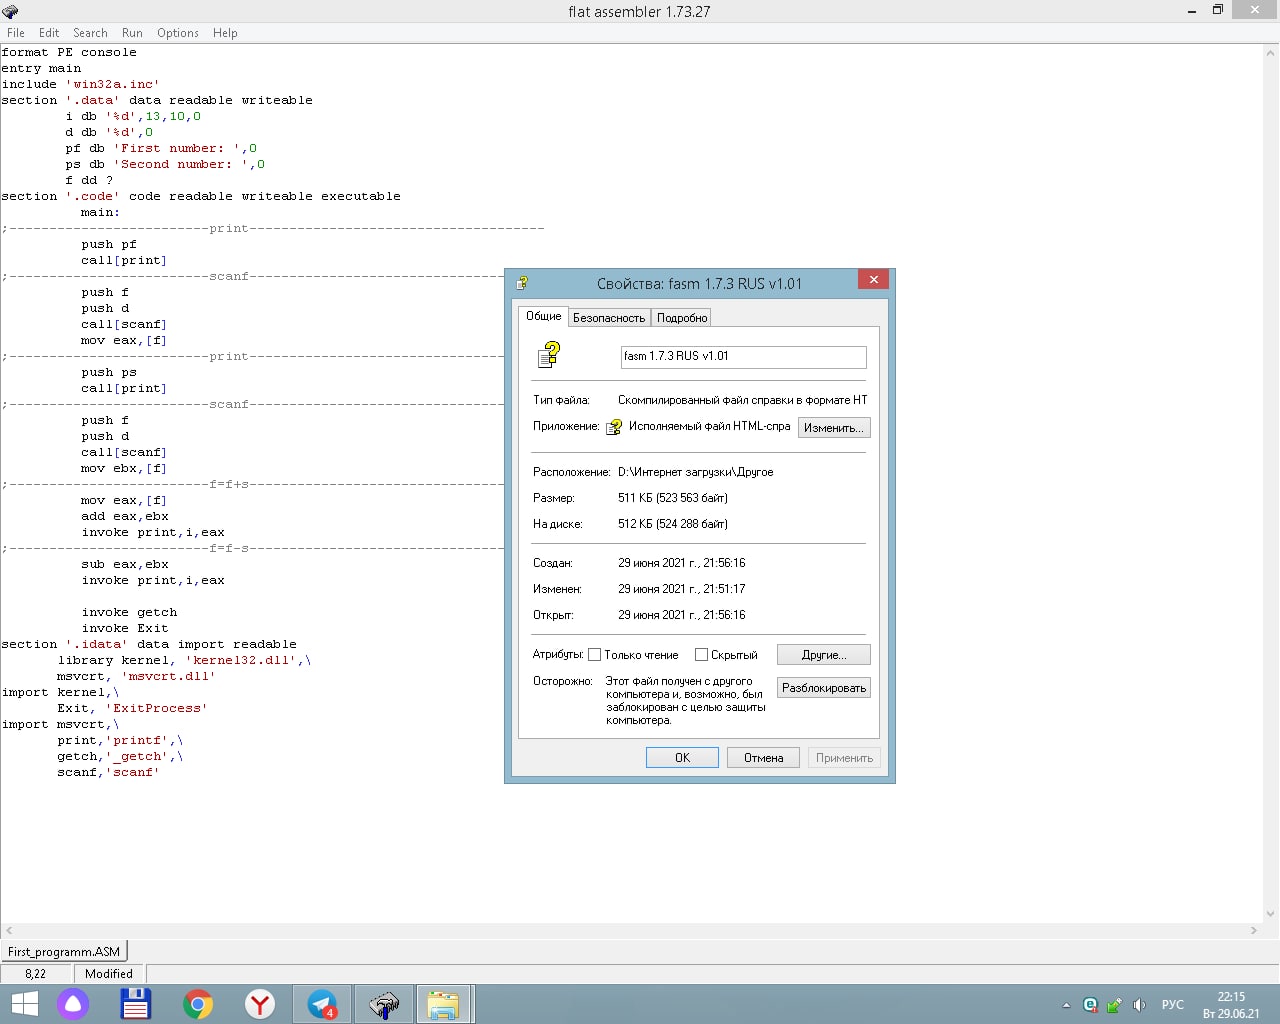The width and height of the screenshot is (1280, 1024).
Task: Click the on-disk size value 512 КБ
Action: pos(673,524)
